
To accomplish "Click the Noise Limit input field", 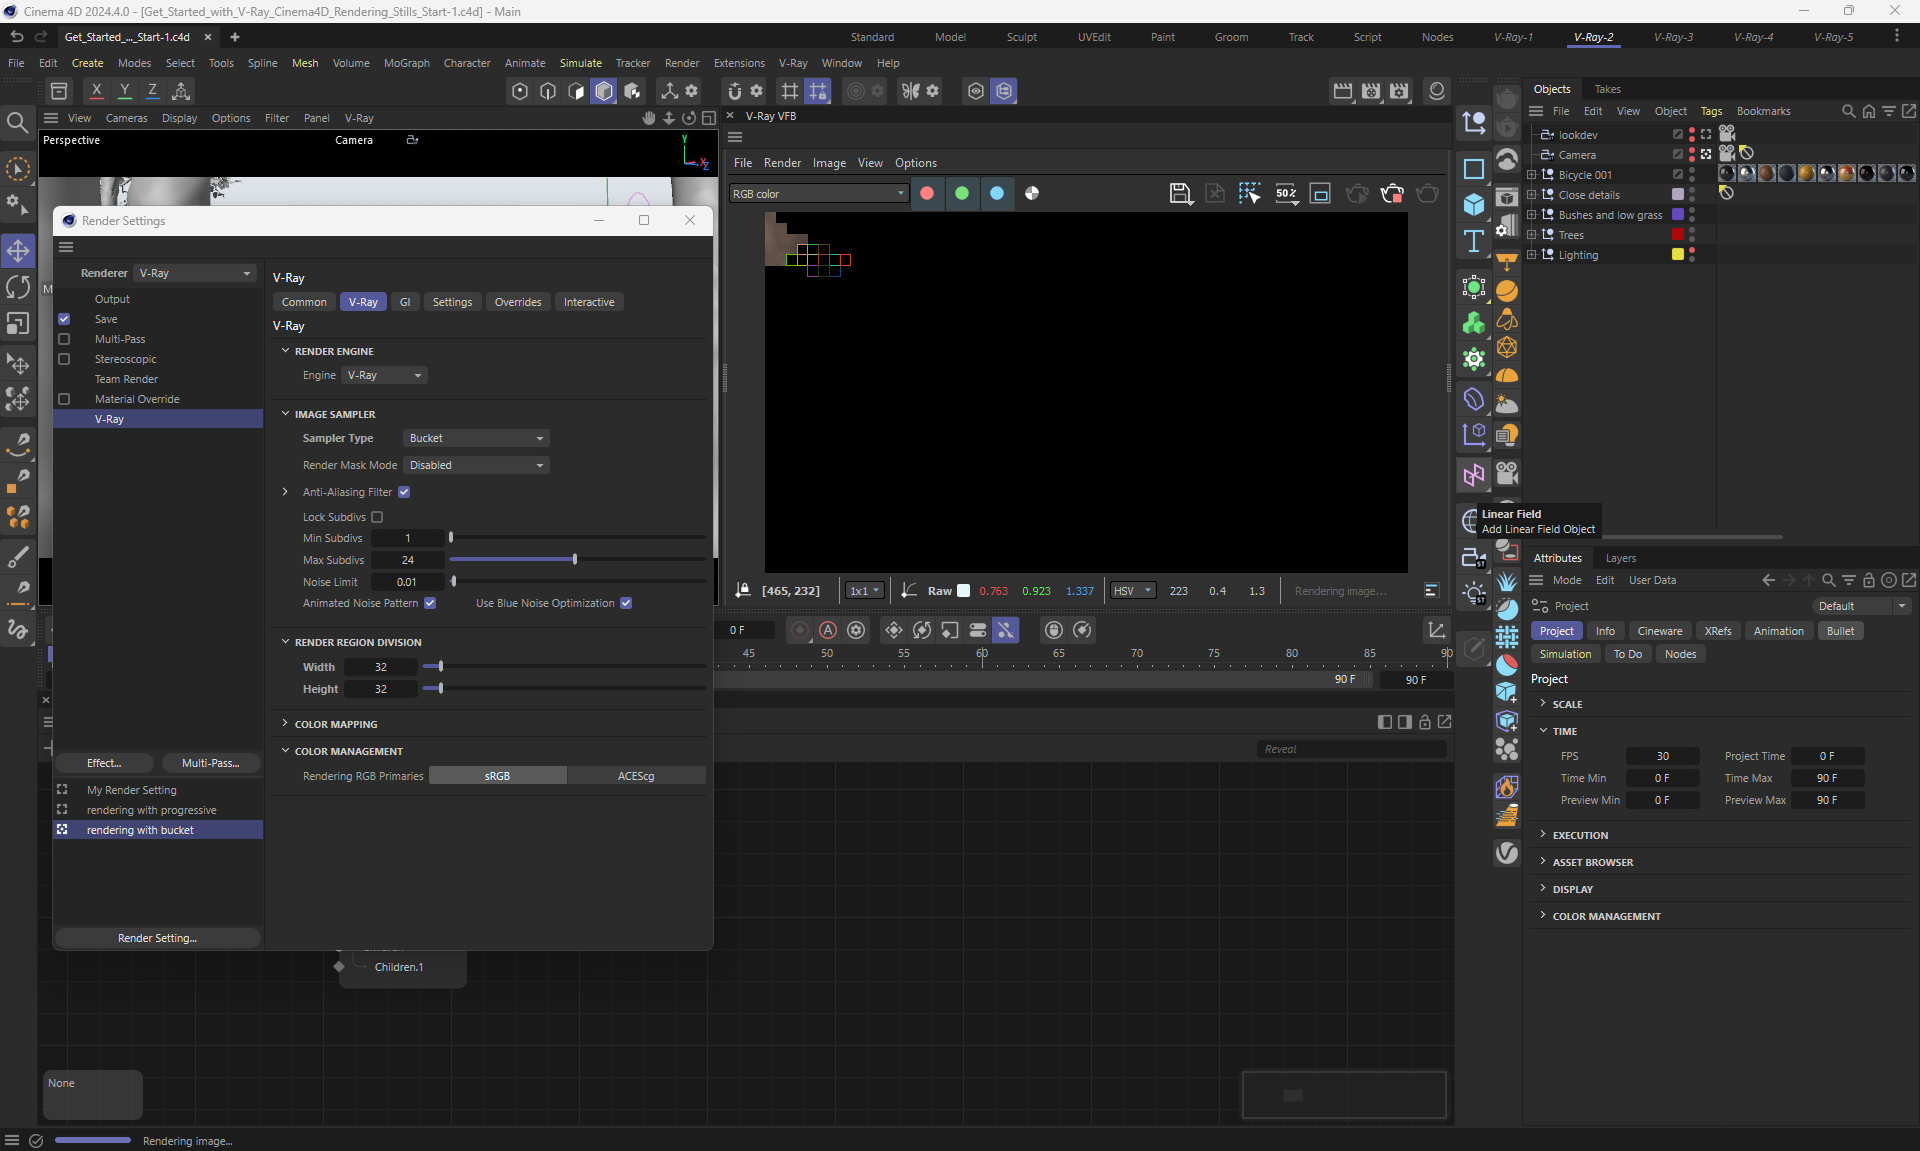I will (407, 582).
